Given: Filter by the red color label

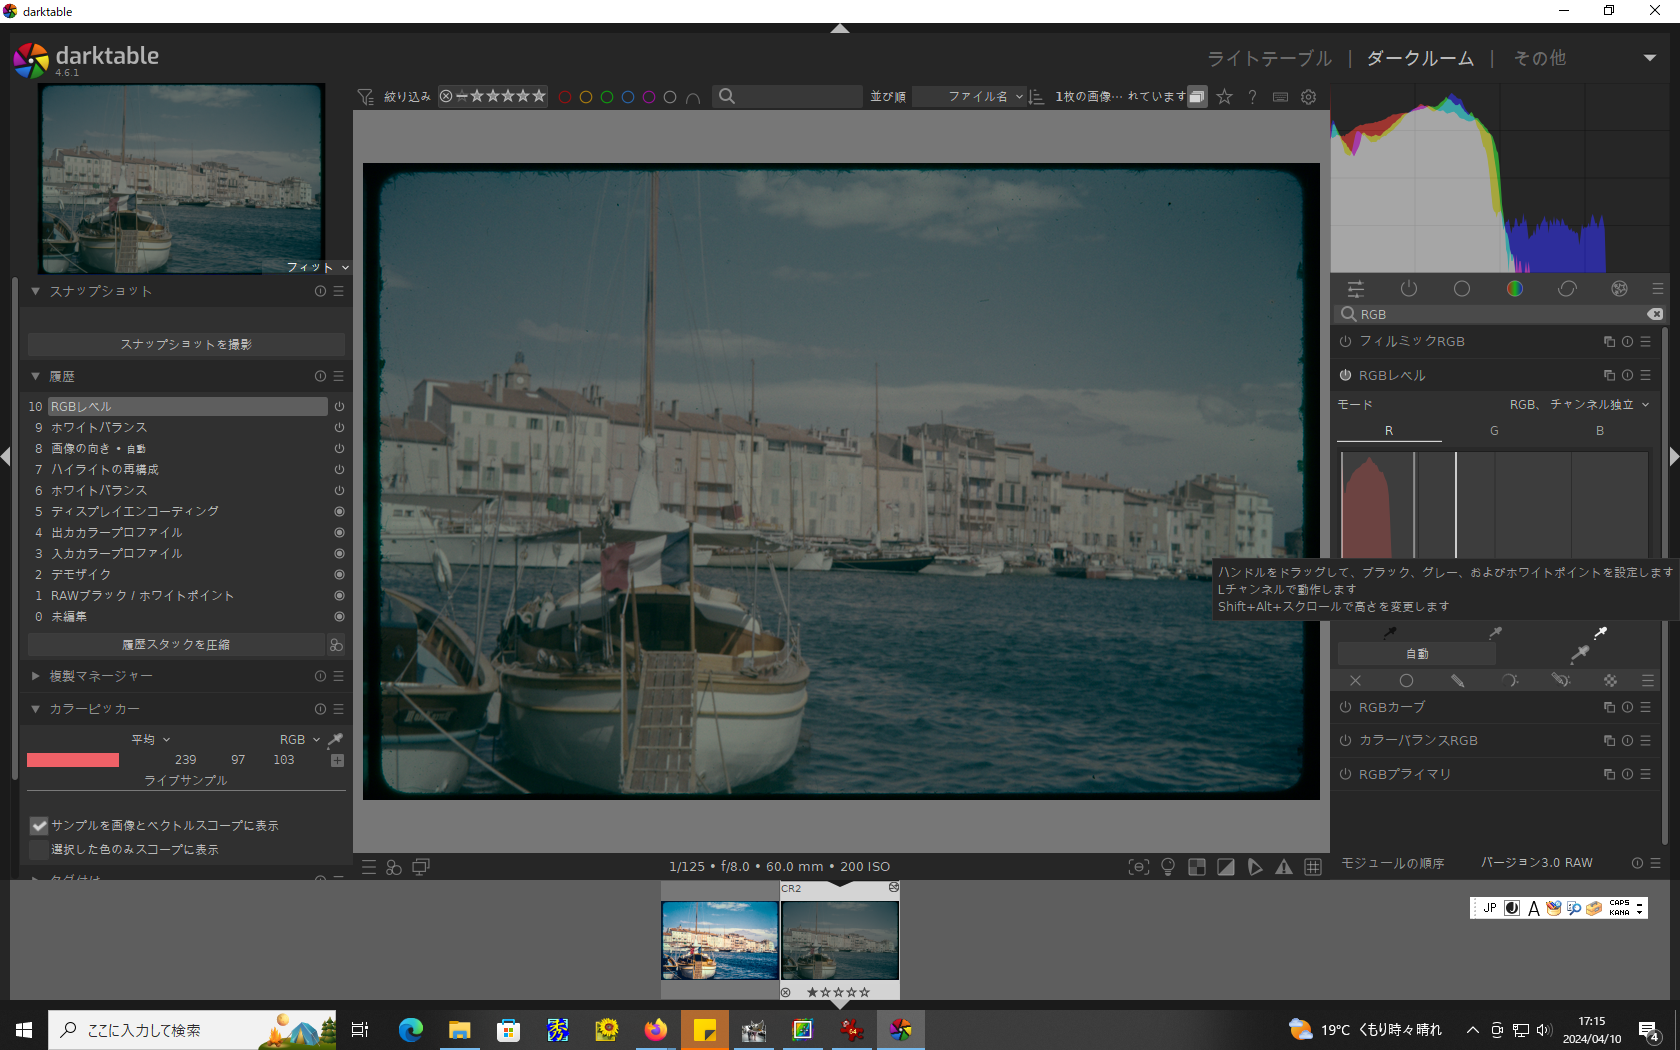Looking at the screenshot, I should pyautogui.click(x=565, y=97).
